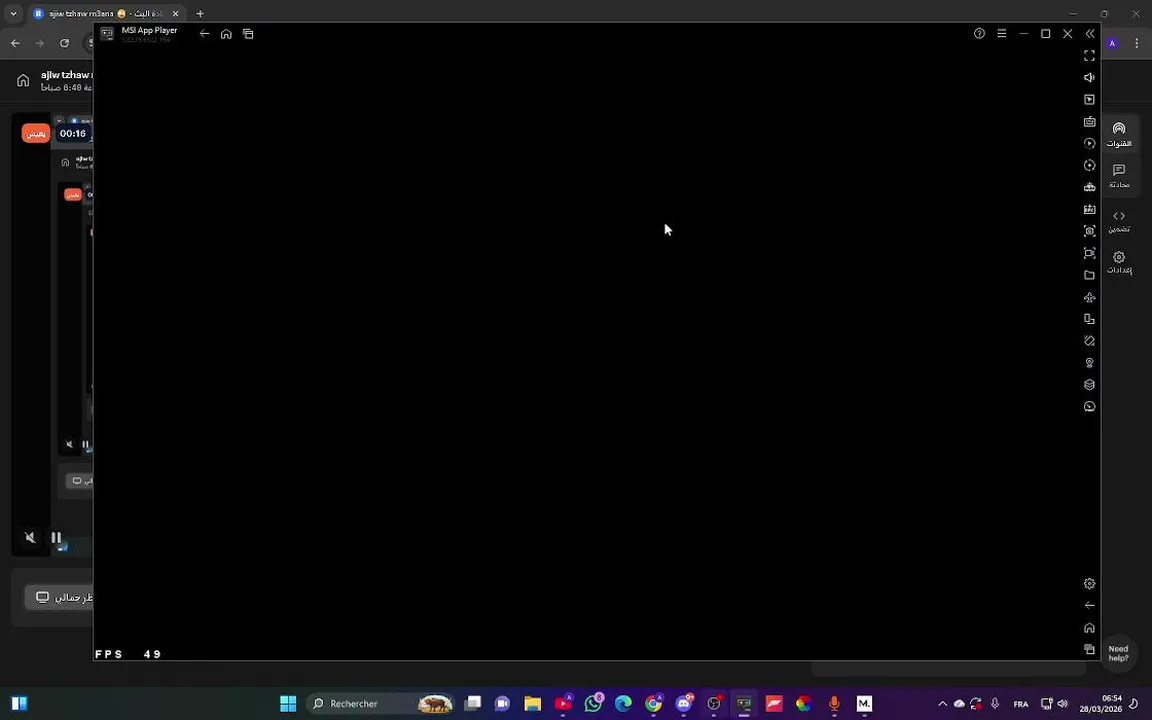Open the browser three-dot menu
Viewport: 1152px width, 720px height.
coord(1137,43)
